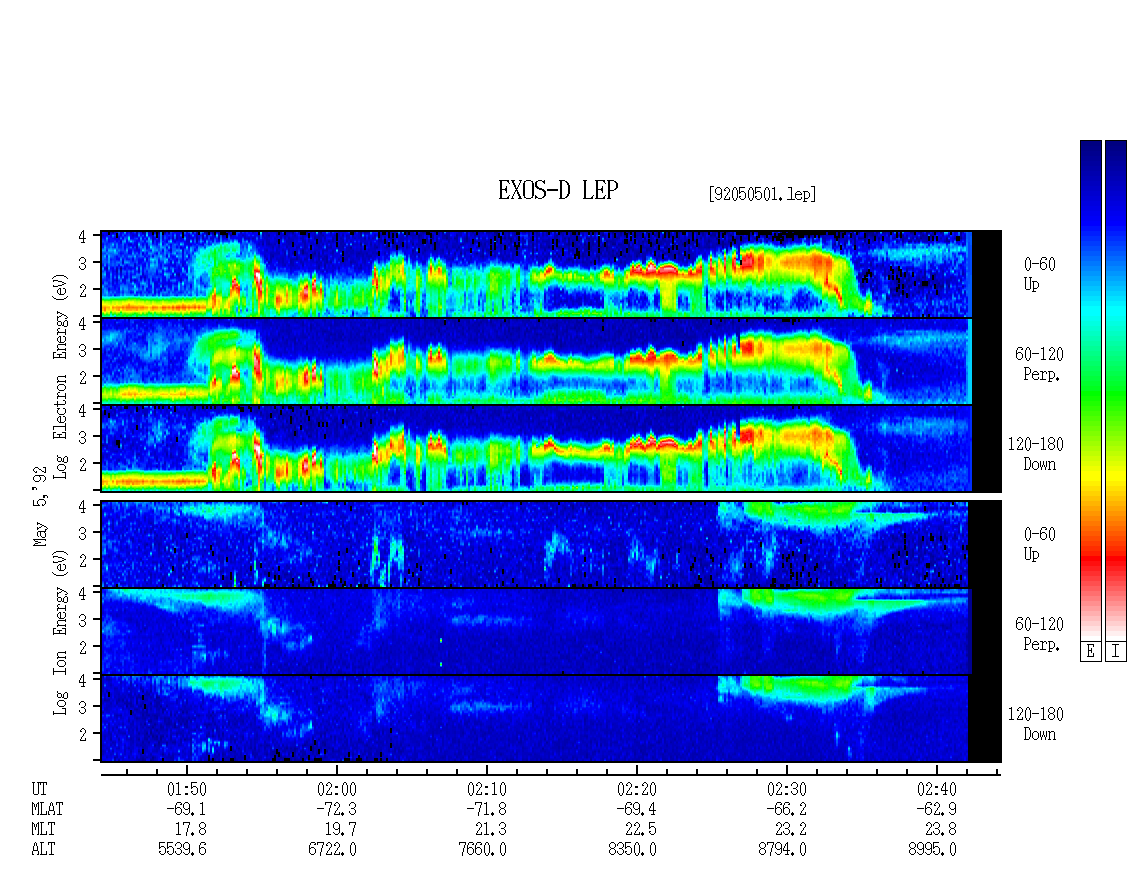Click the ALT value 5539.6
Viewport: 1130px width, 875px height.
tap(182, 850)
